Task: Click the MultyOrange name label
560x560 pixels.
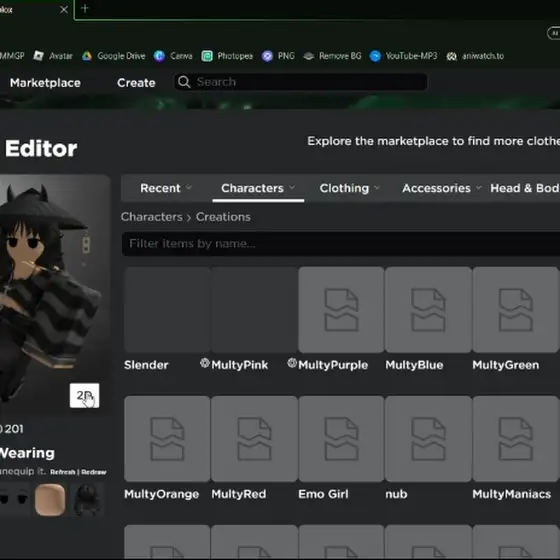Action: click(x=161, y=494)
